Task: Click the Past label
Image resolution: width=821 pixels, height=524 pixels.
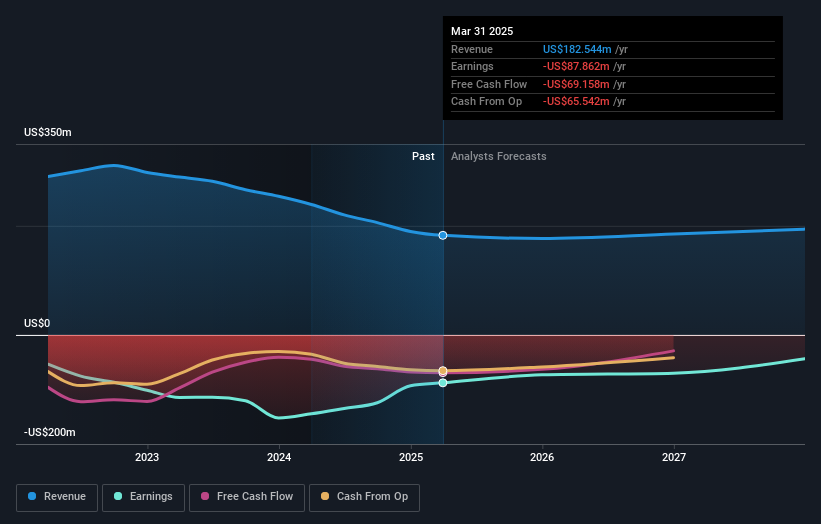Action: [x=423, y=157]
